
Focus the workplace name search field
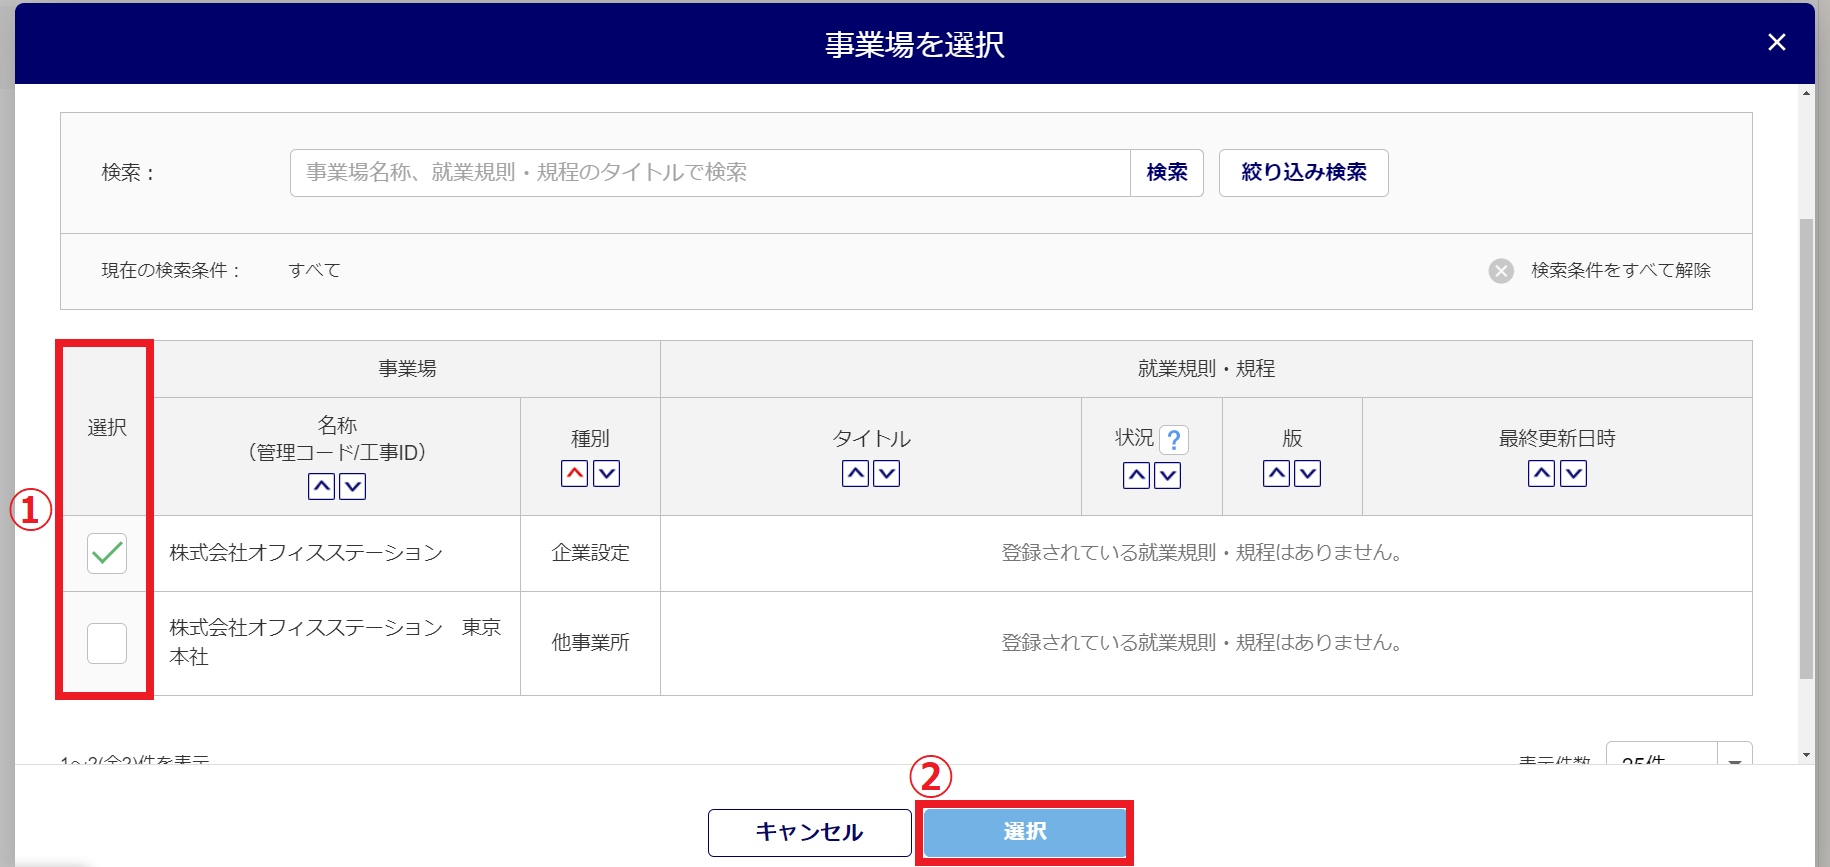click(x=710, y=173)
